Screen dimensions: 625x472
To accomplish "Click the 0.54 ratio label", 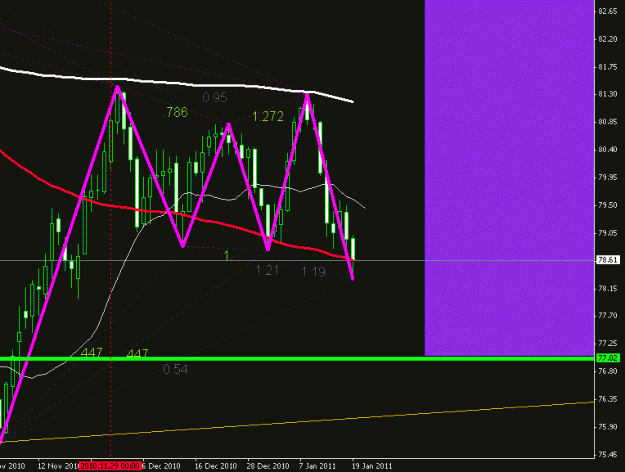I will (x=175, y=369).
